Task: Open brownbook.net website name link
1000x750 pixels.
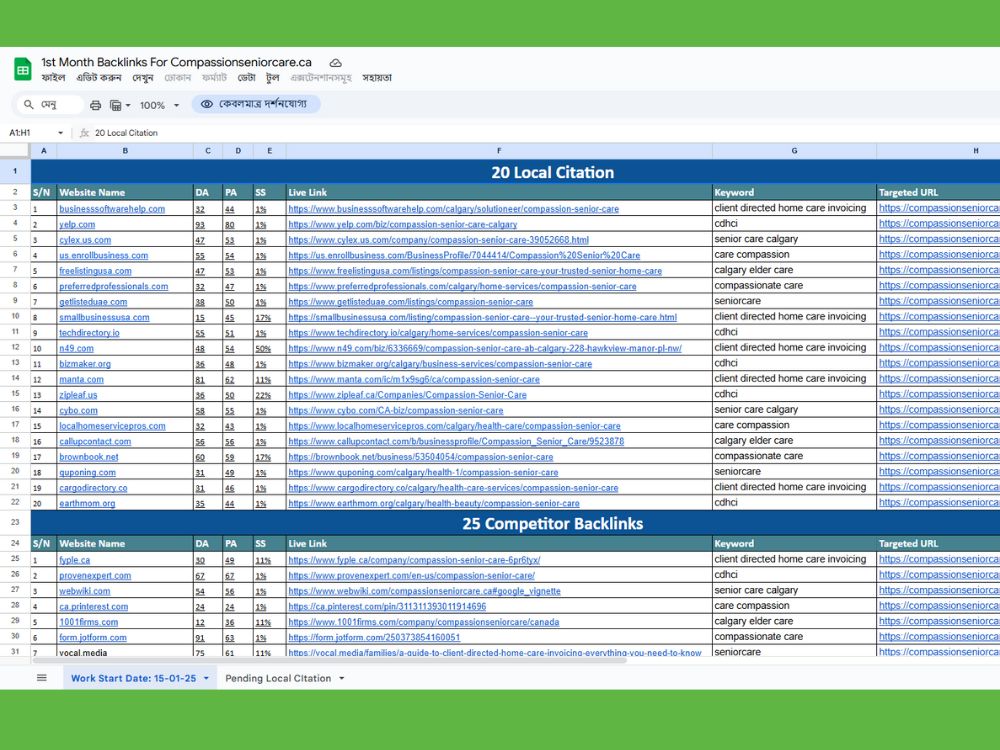Action: (x=89, y=457)
